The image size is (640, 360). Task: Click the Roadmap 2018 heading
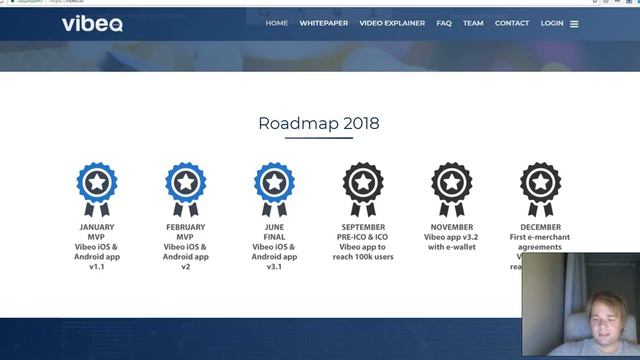(319, 123)
